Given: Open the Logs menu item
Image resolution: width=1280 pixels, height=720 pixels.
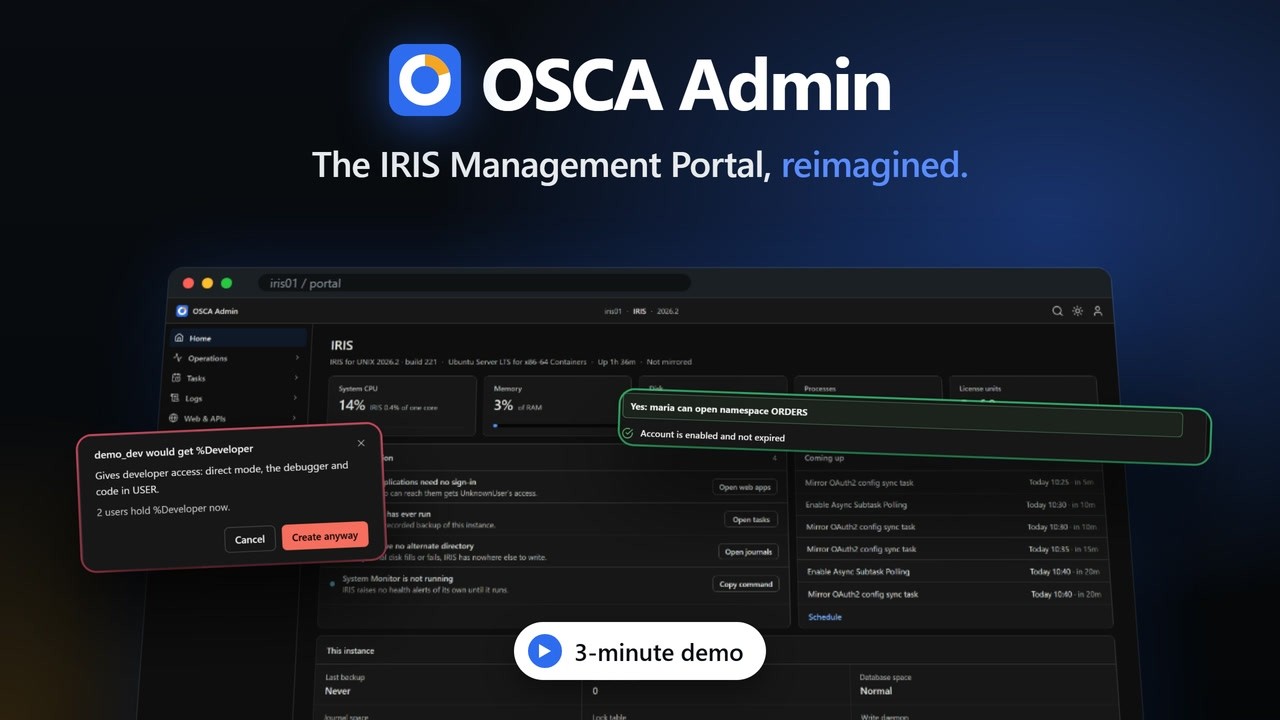Looking at the screenshot, I should pos(234,398).
